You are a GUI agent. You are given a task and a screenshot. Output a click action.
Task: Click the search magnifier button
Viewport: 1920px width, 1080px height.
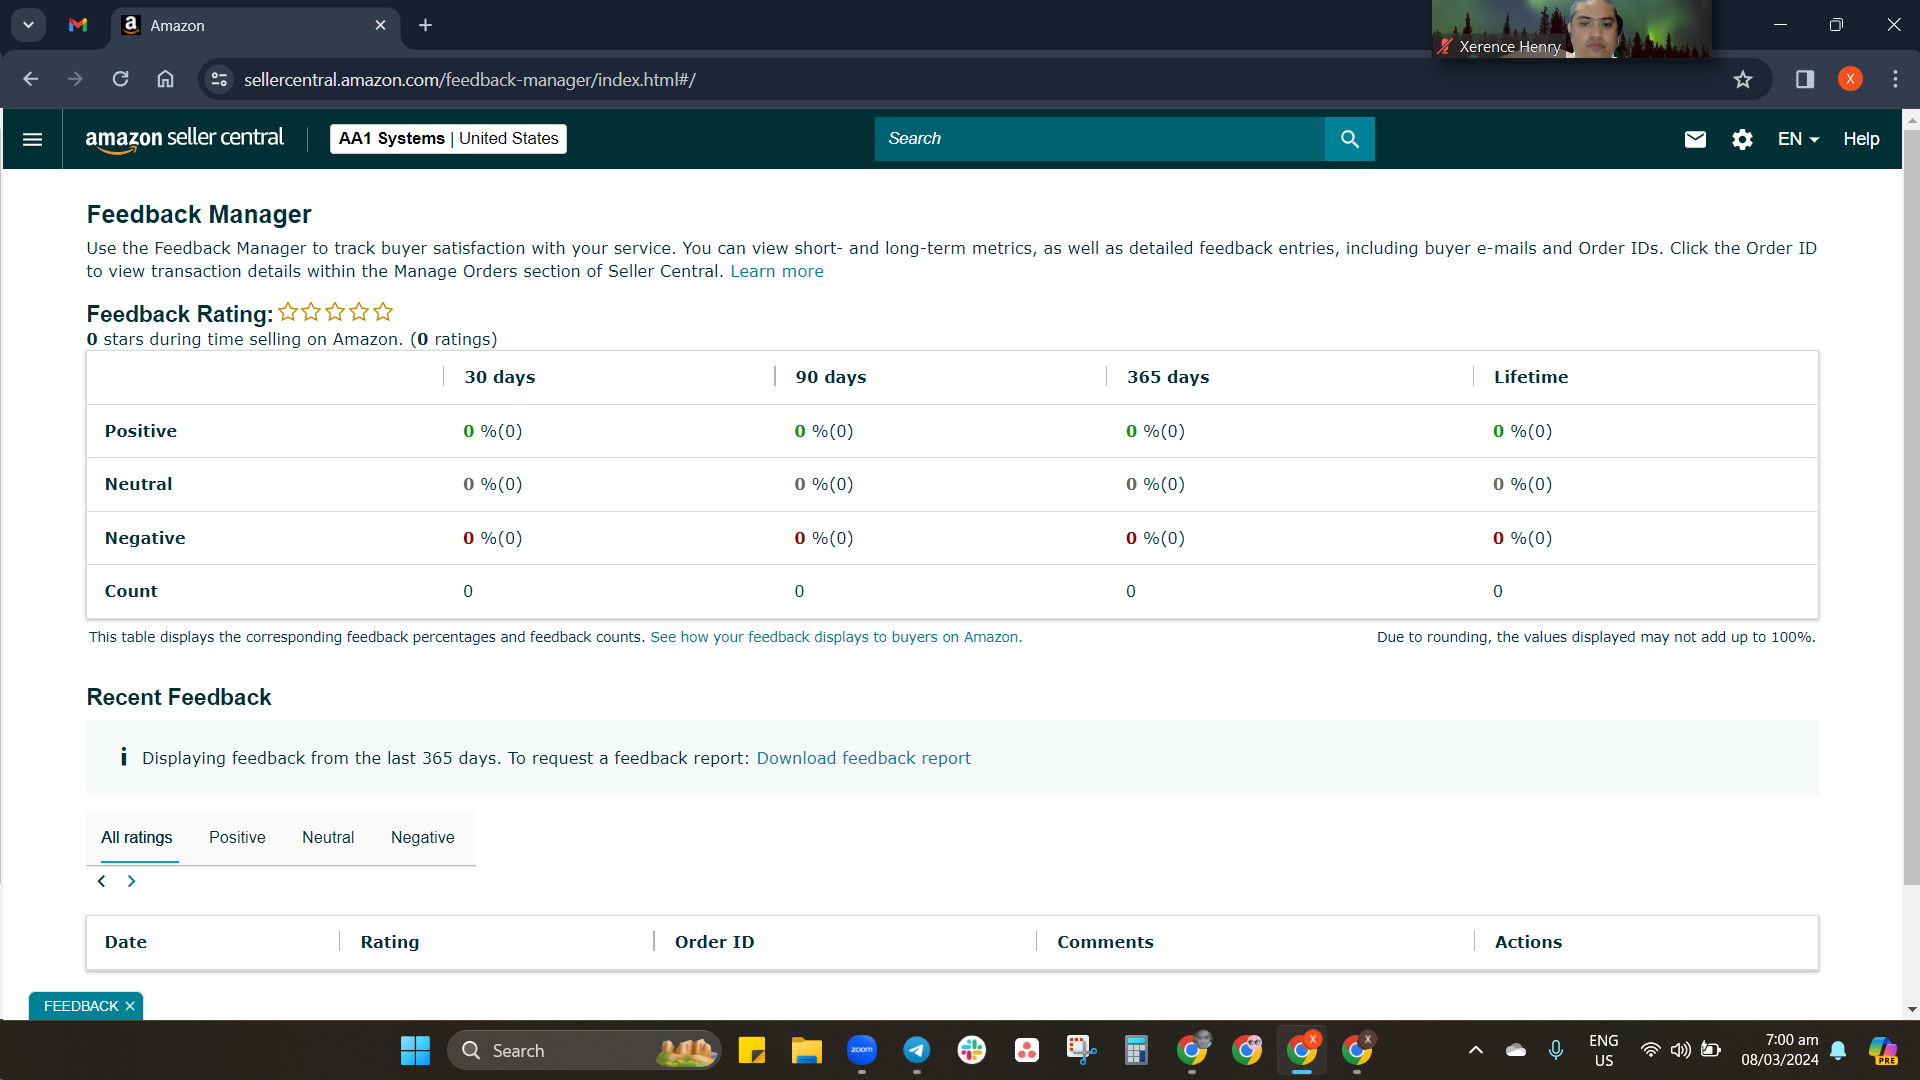click(1349, 139)
